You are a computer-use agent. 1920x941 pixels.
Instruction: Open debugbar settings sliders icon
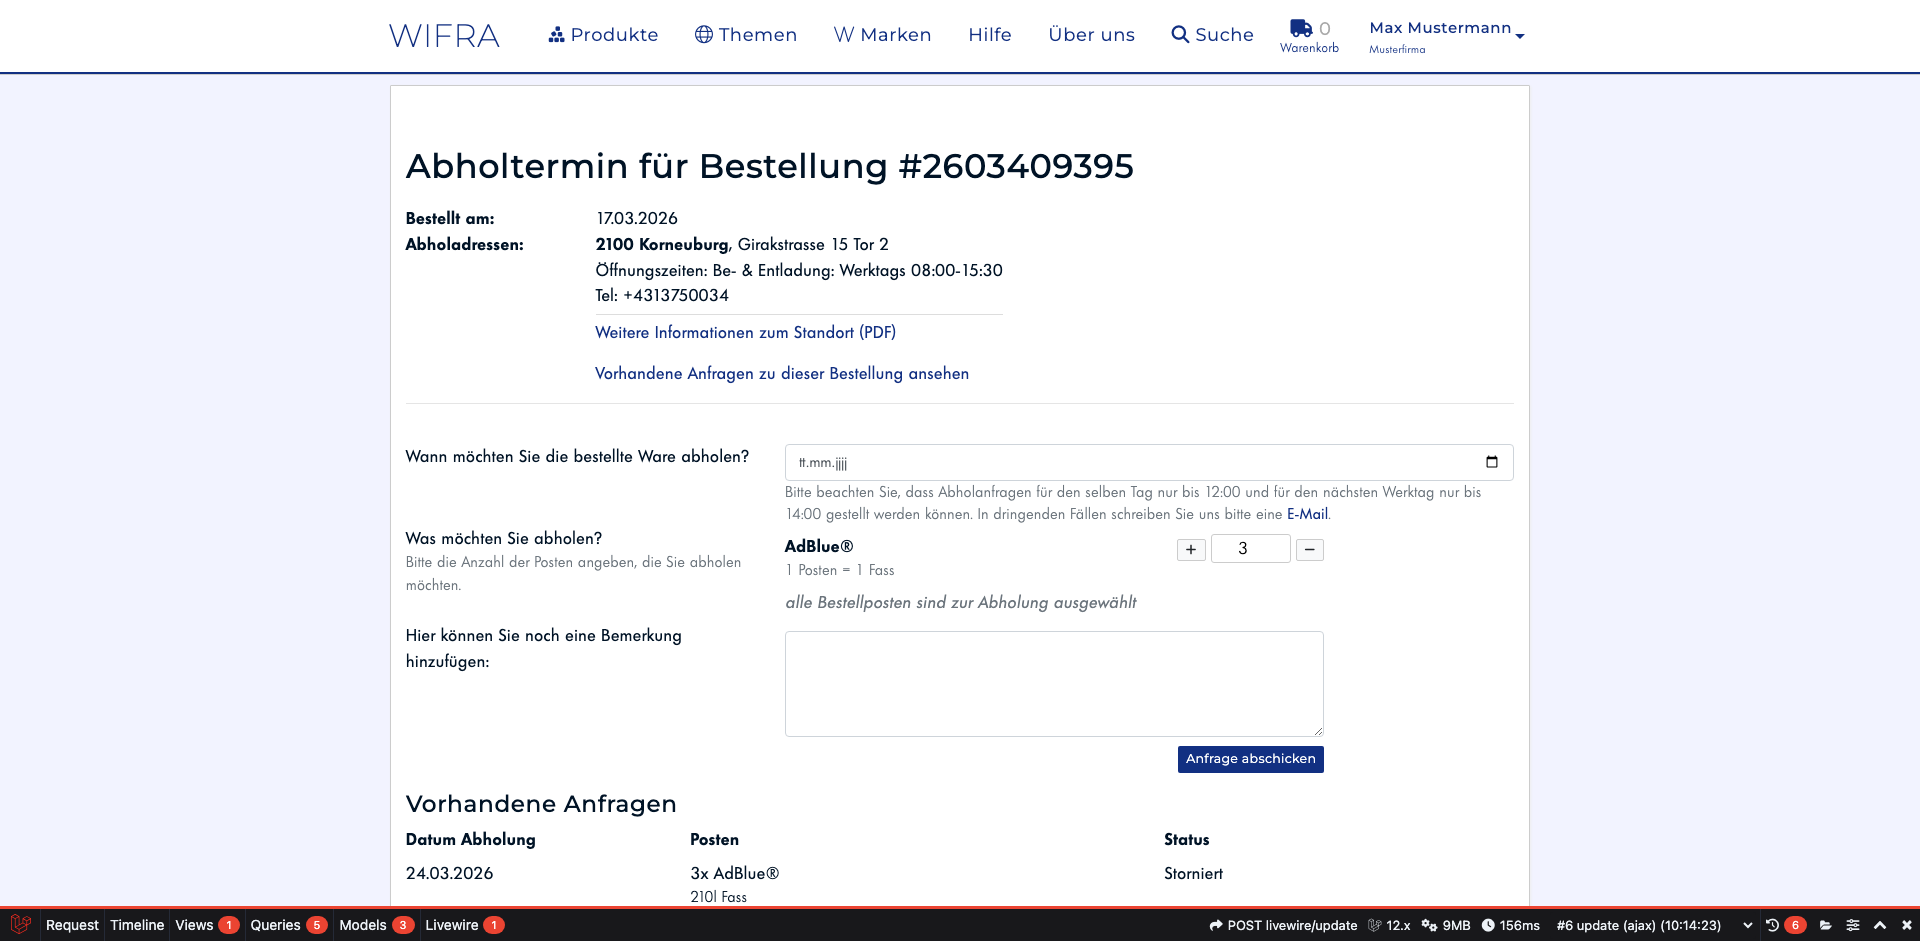(1852, 925)
